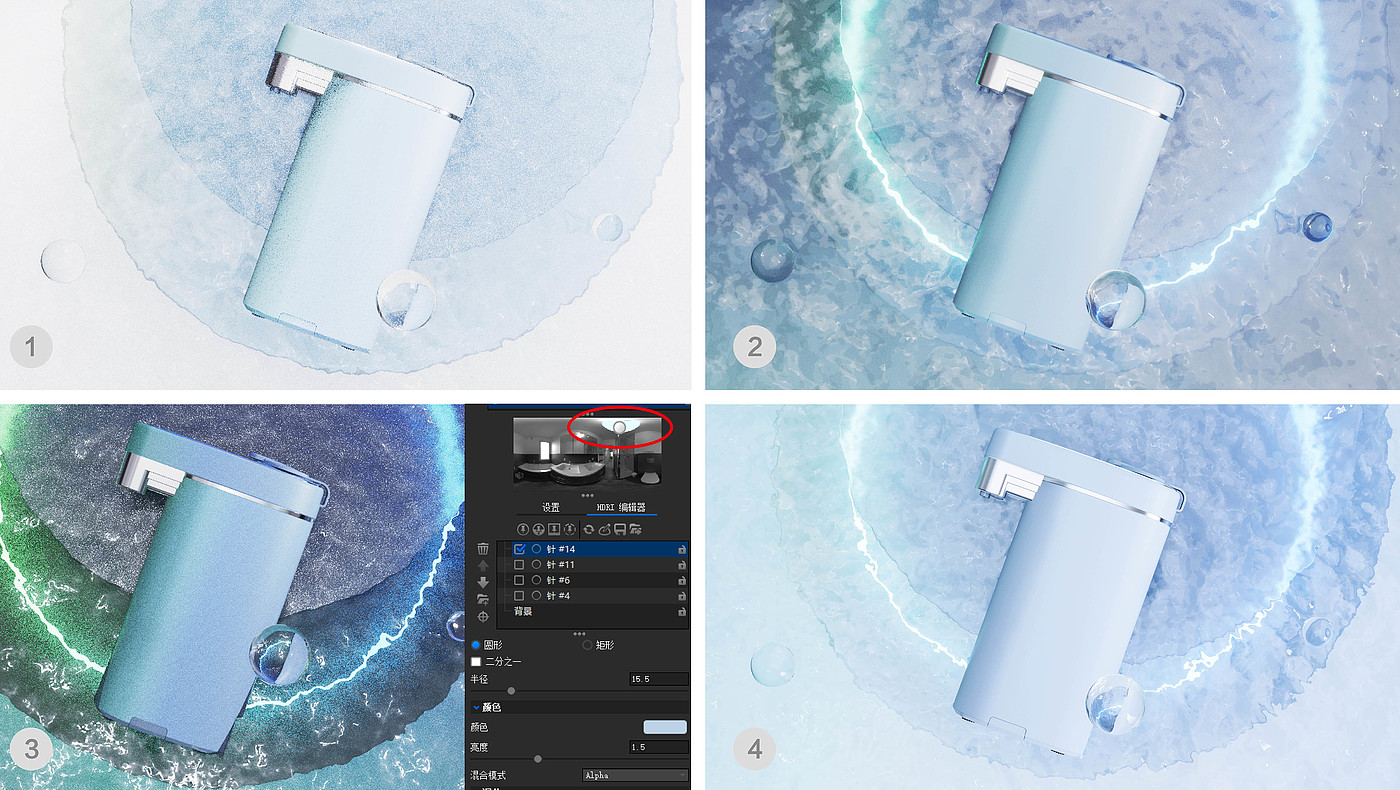Click the 半径 slider handle

pos(512,691)
